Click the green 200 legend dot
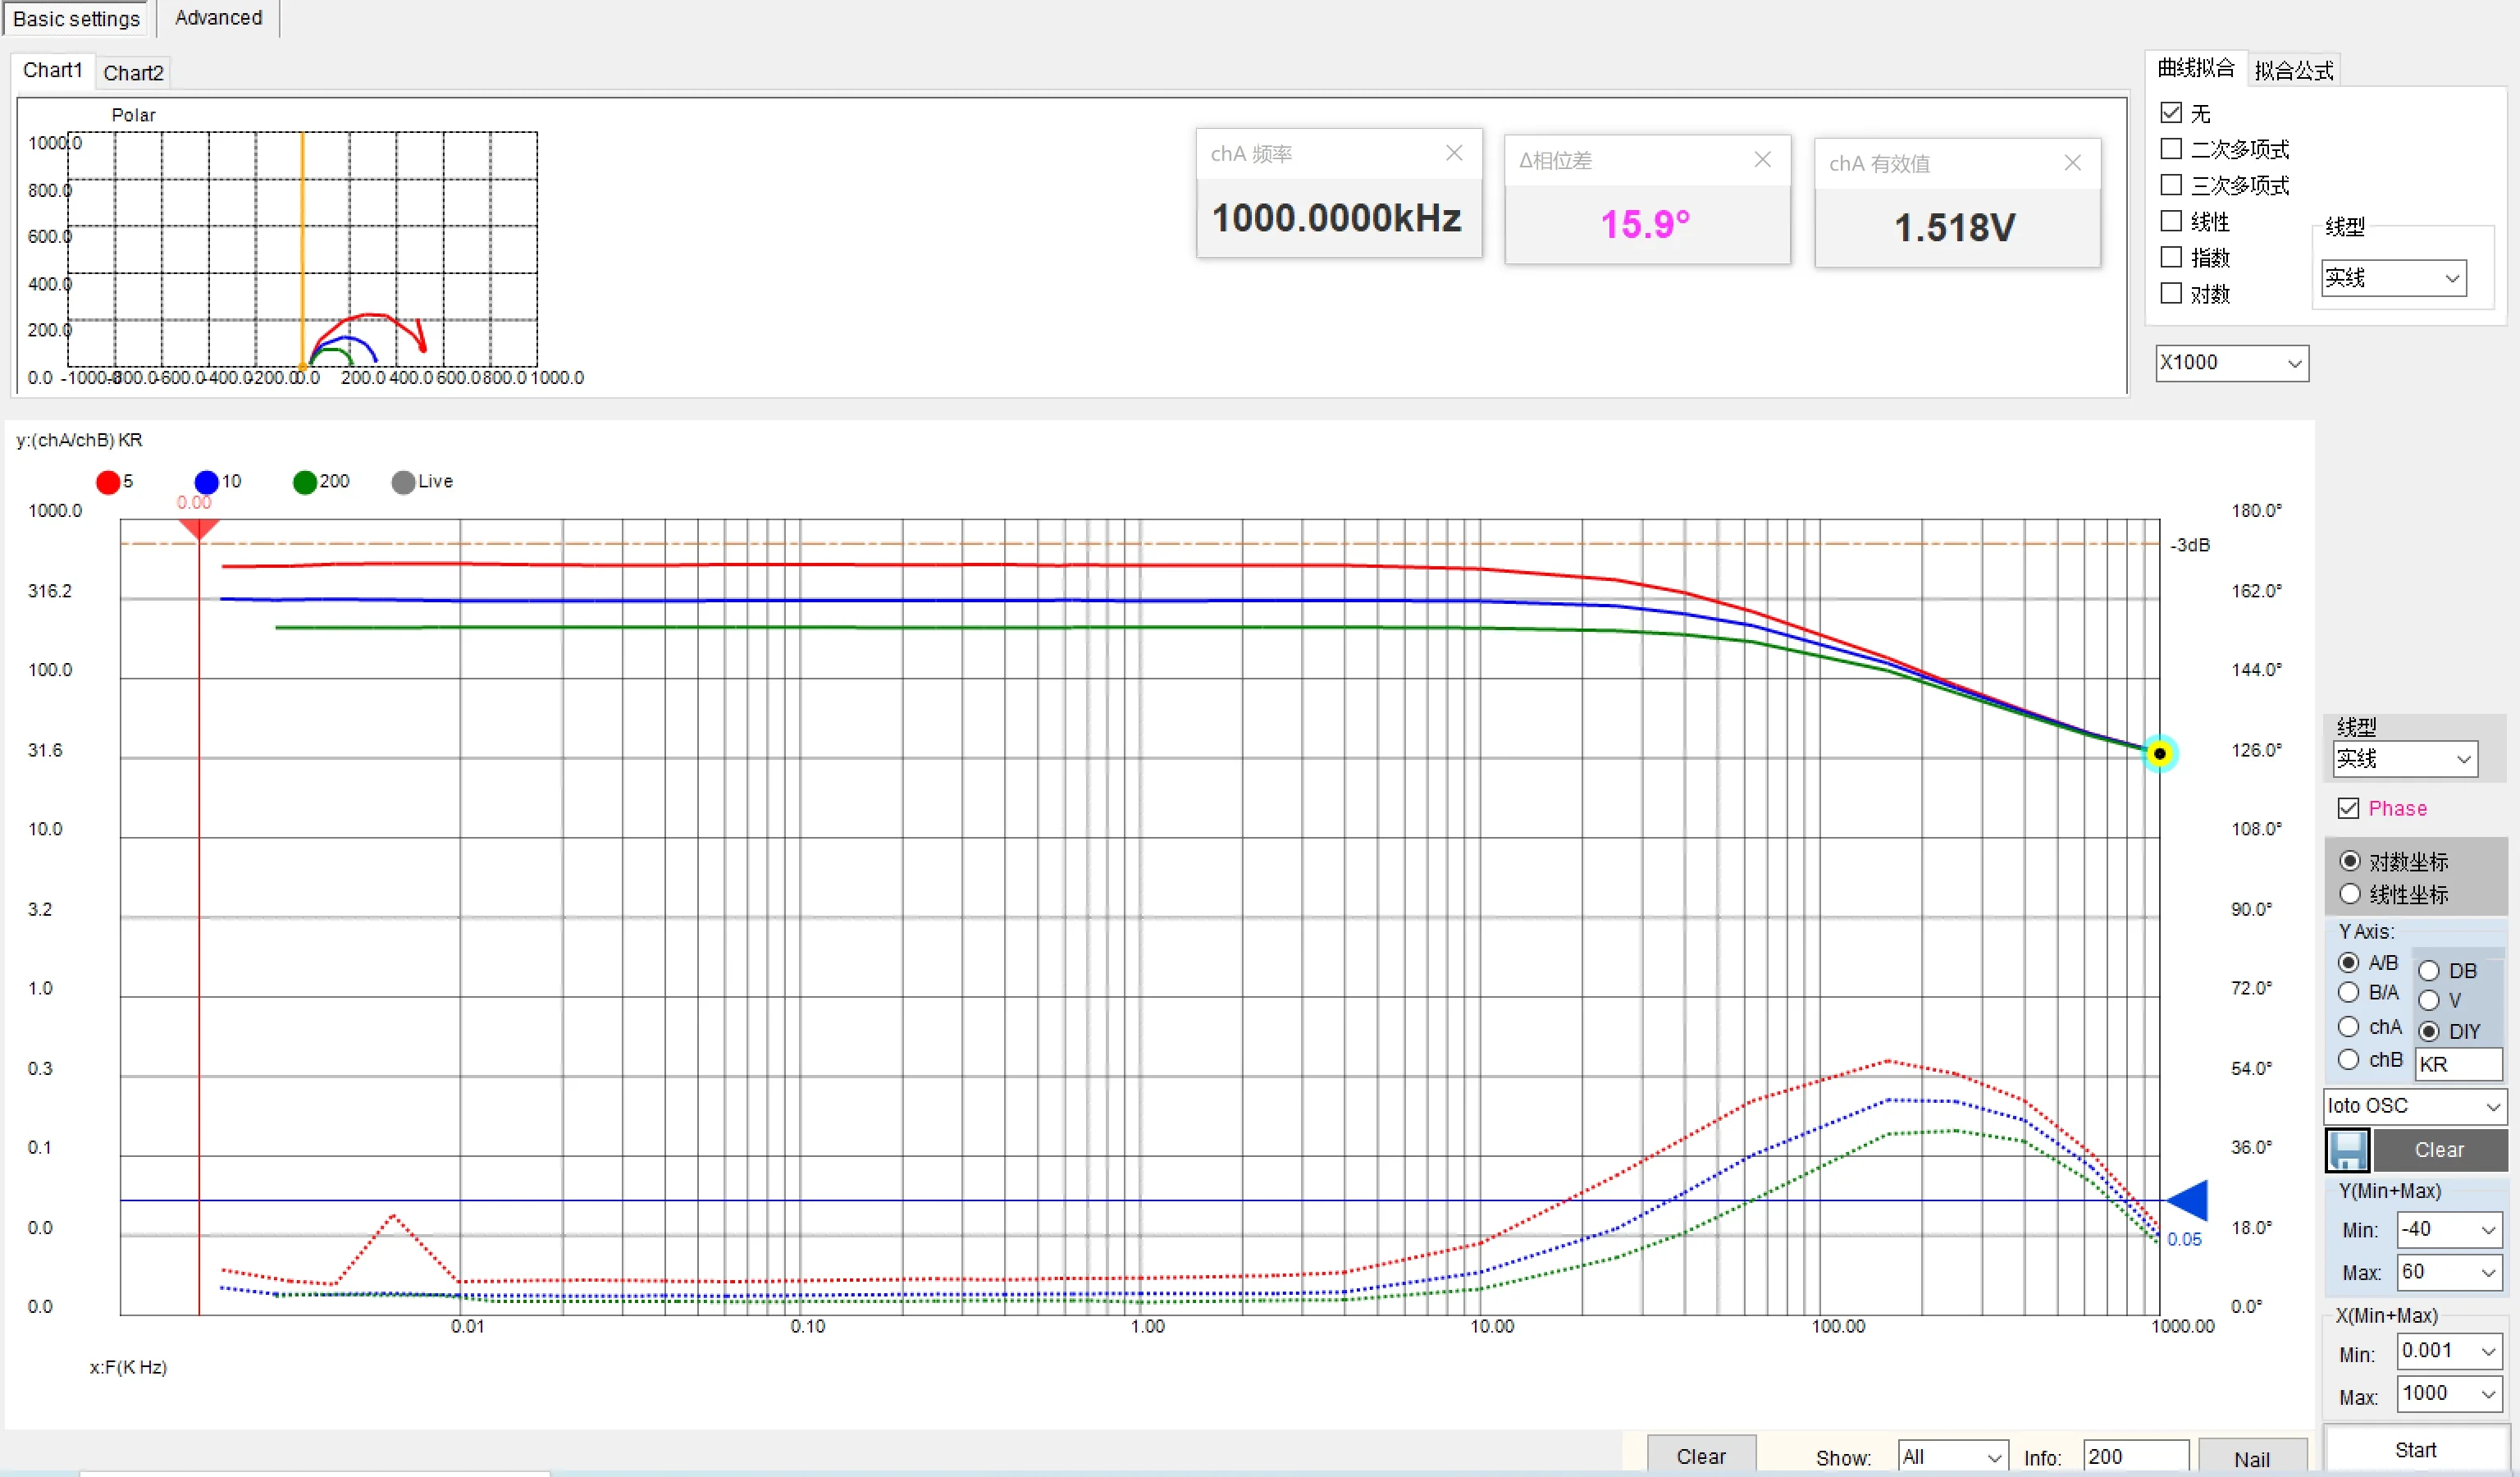 click(x=304, y=482)
